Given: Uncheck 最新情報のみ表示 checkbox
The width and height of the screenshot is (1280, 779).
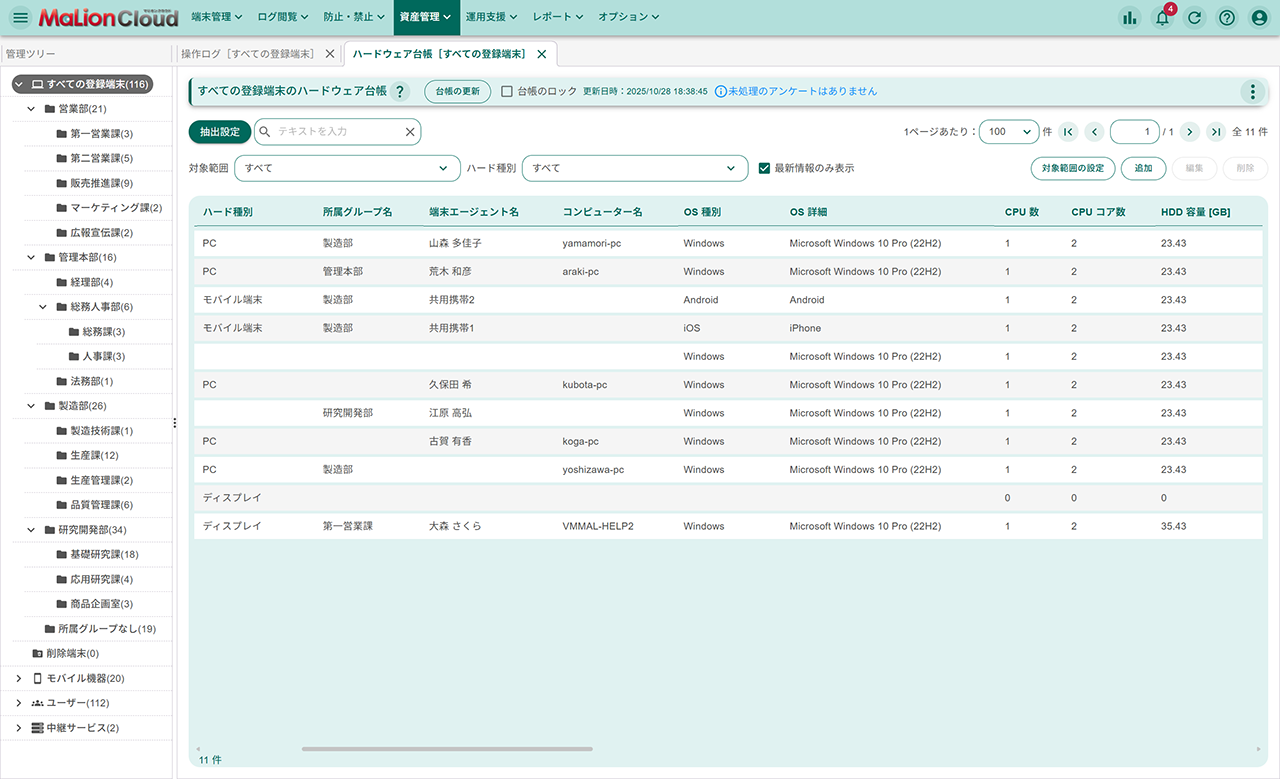Looking at the screenshot, I should (764, 168).
